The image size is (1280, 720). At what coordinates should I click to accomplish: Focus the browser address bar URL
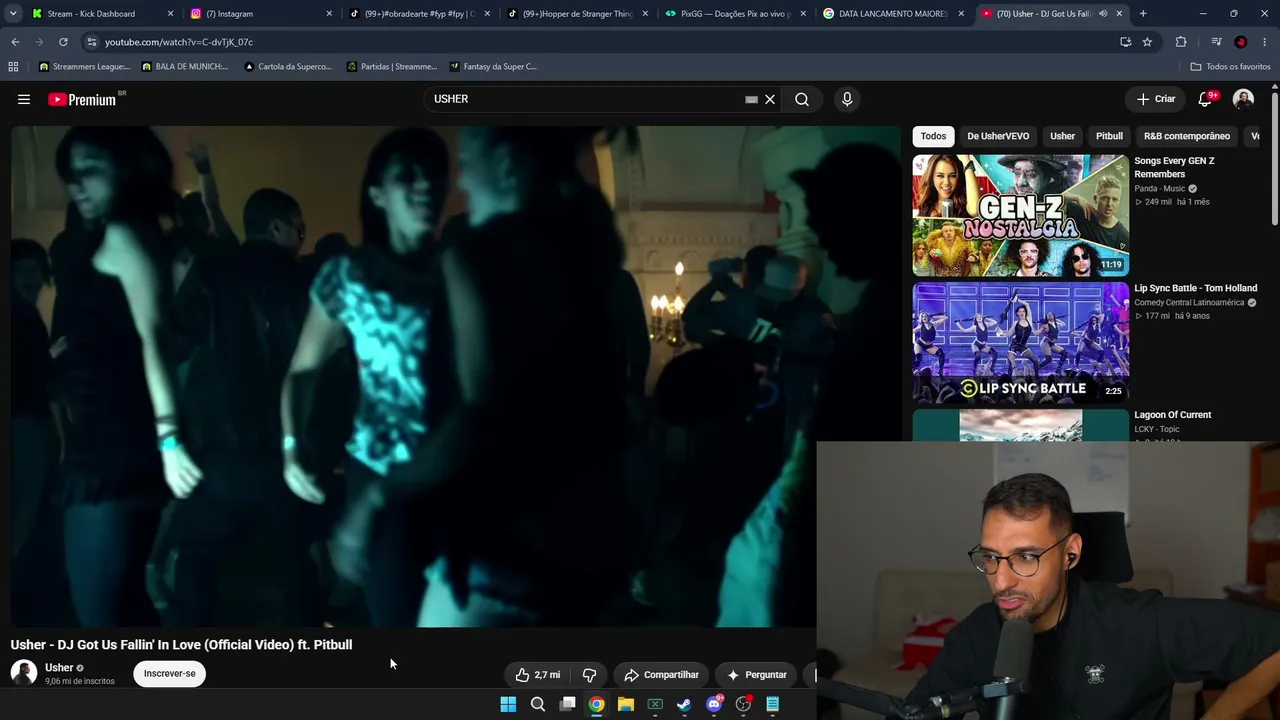[179, 42]
